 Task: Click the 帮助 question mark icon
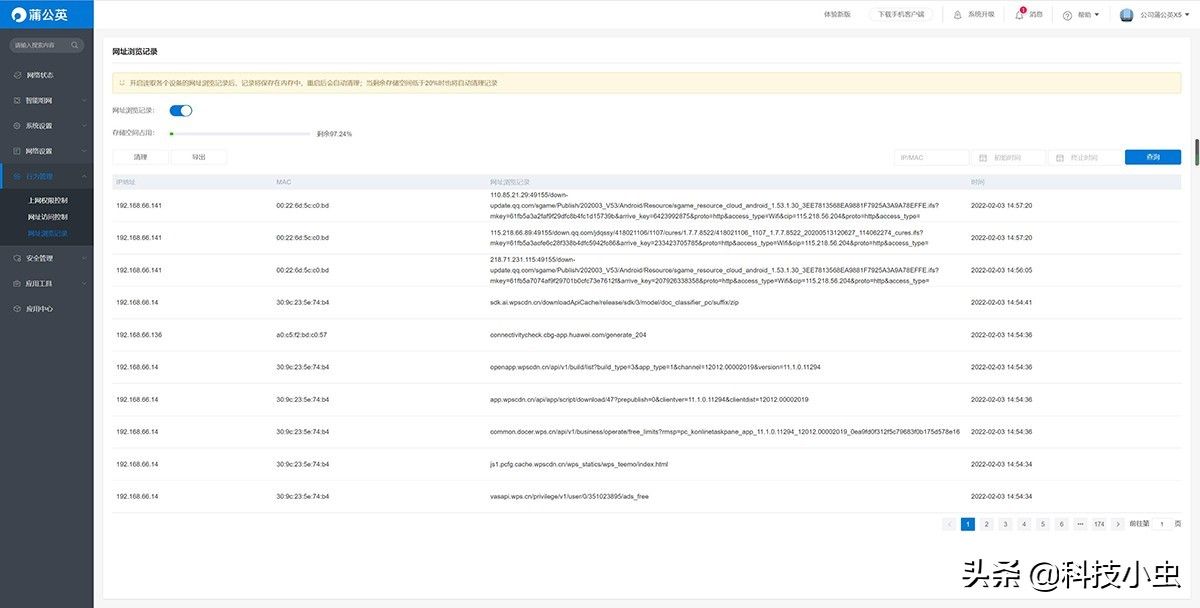pyautogui.click(x=1067, y=15)
